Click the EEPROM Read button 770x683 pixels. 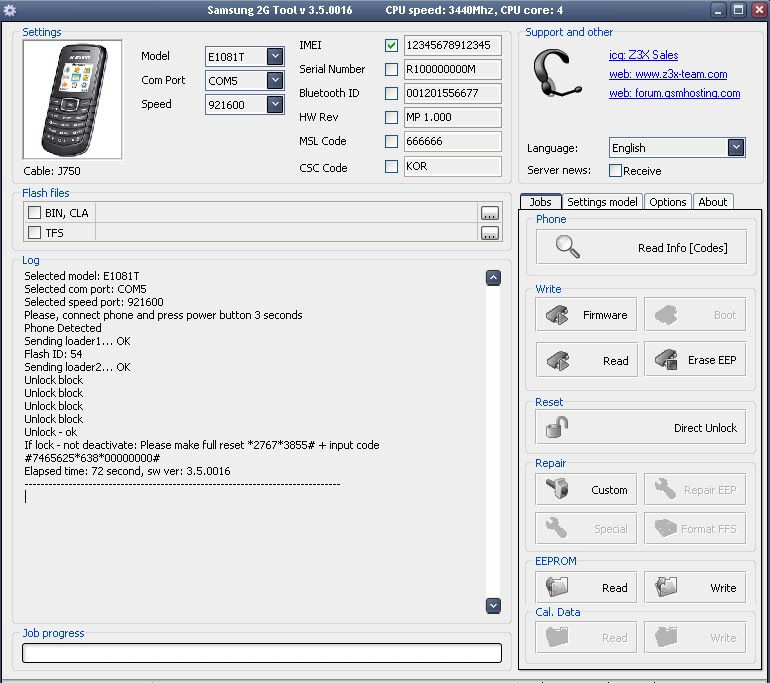click(586, 587)
